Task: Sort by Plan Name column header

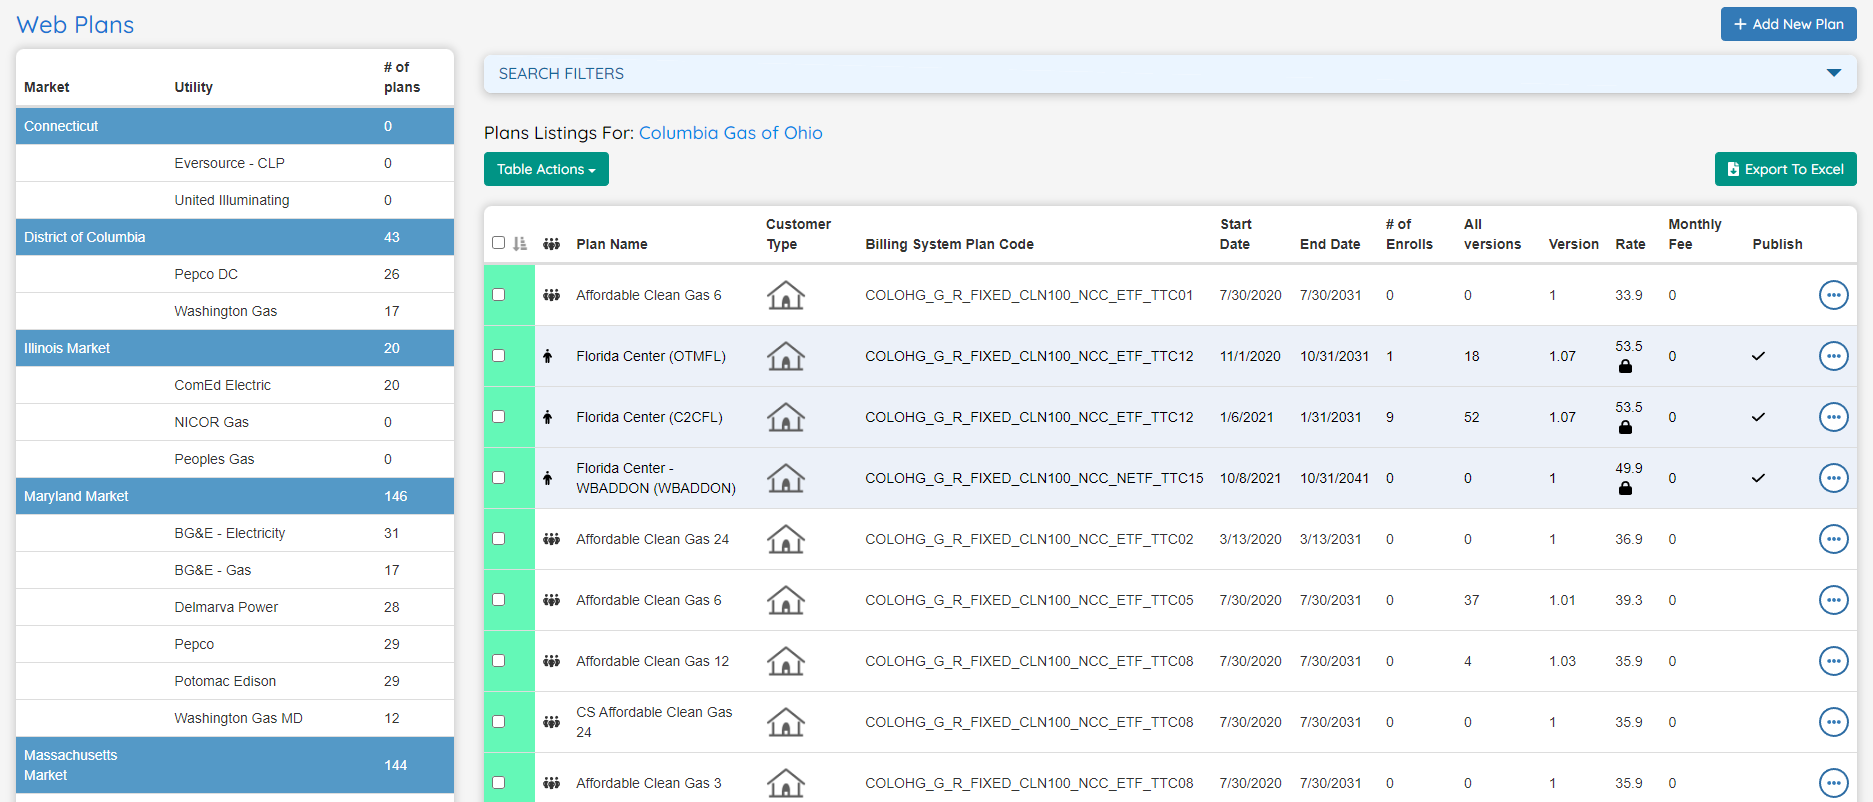Action: click(x=612, y=244)
